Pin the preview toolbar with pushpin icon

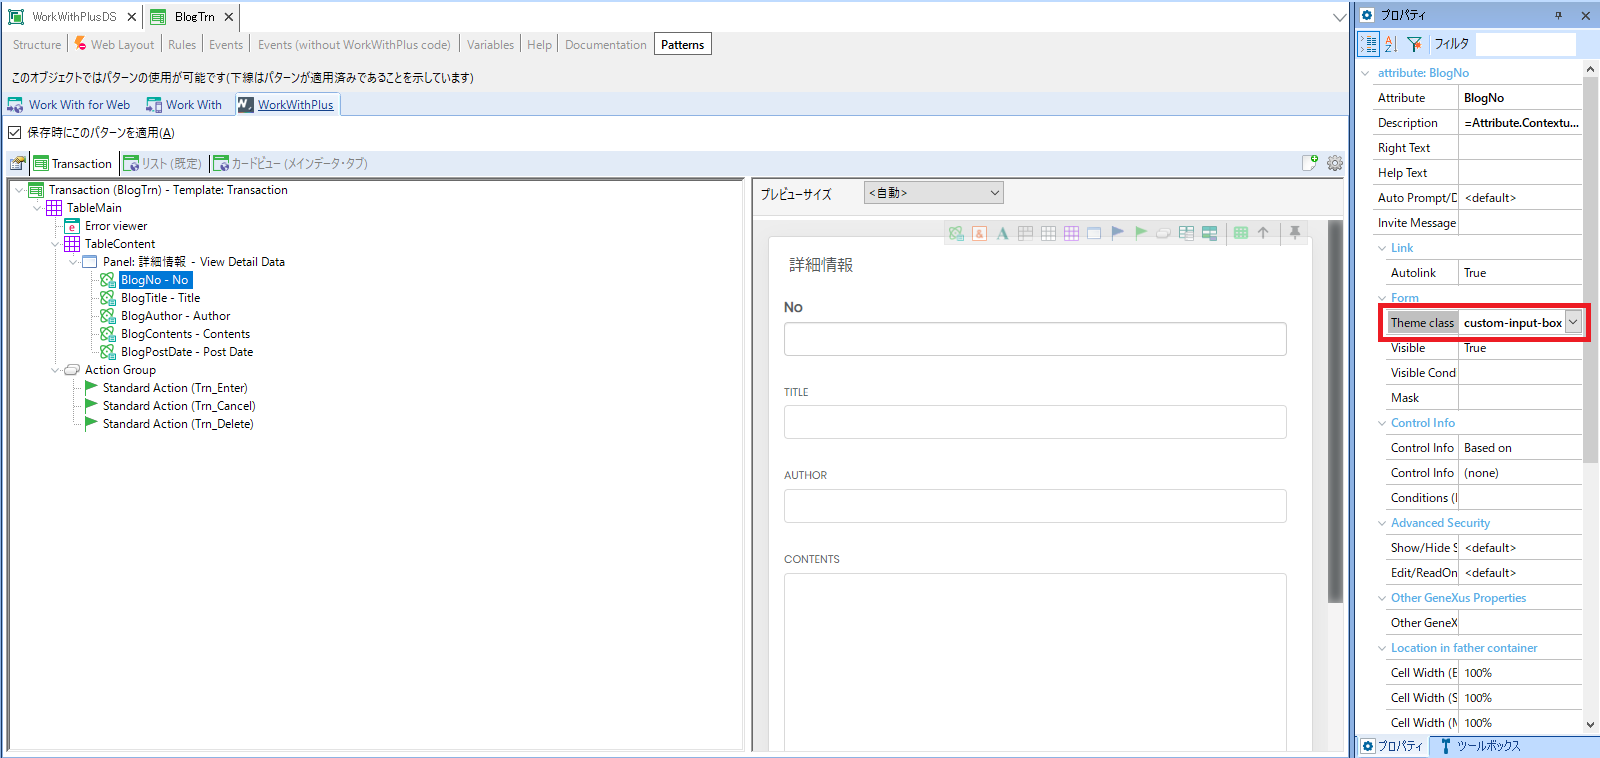pos(1295,233)
